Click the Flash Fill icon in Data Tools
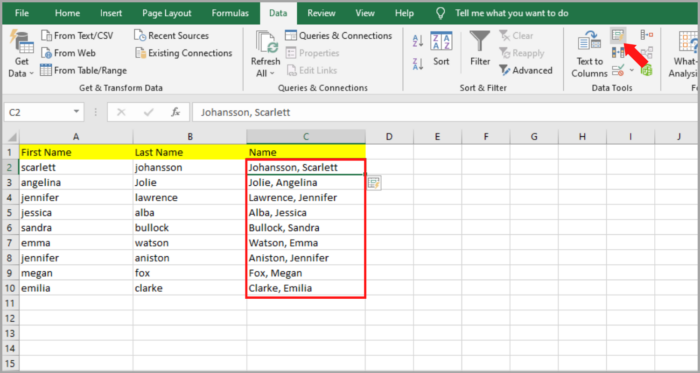 618,35
